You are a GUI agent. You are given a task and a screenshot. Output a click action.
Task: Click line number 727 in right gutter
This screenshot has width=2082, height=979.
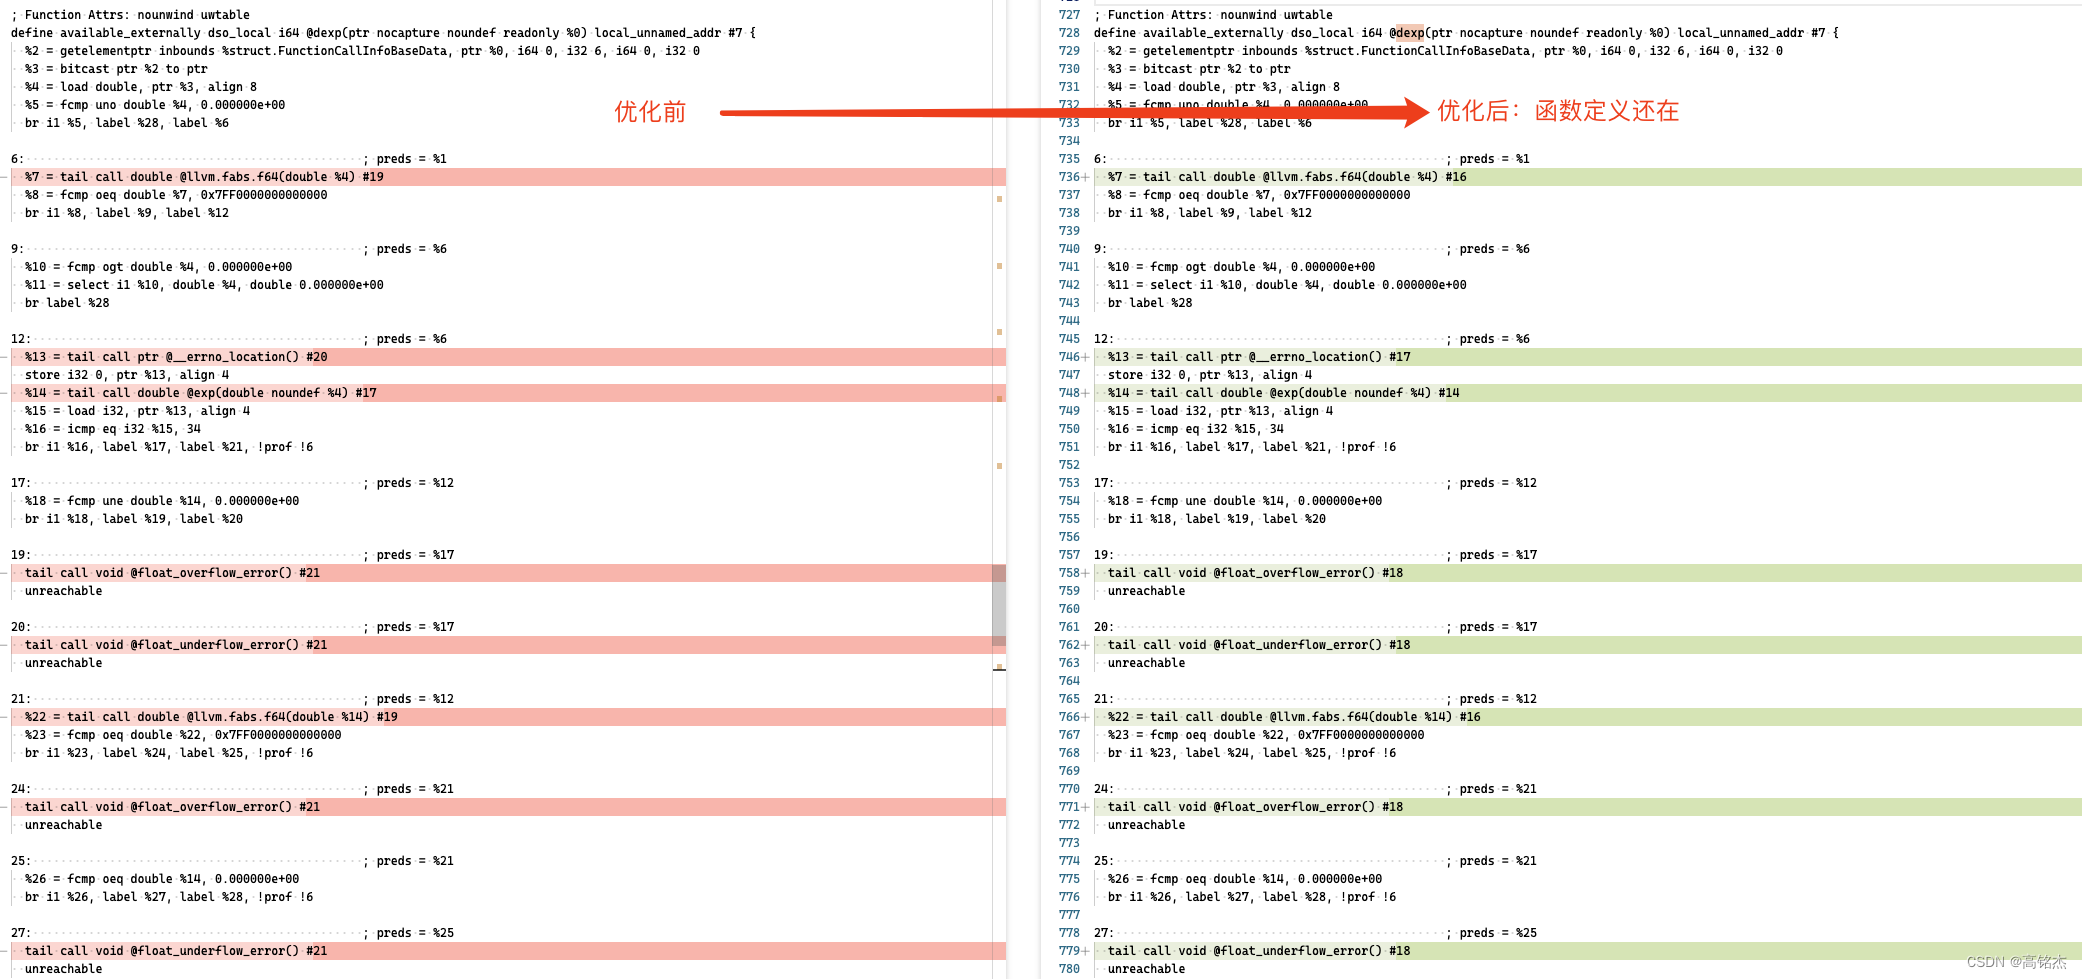[1069, 15]
